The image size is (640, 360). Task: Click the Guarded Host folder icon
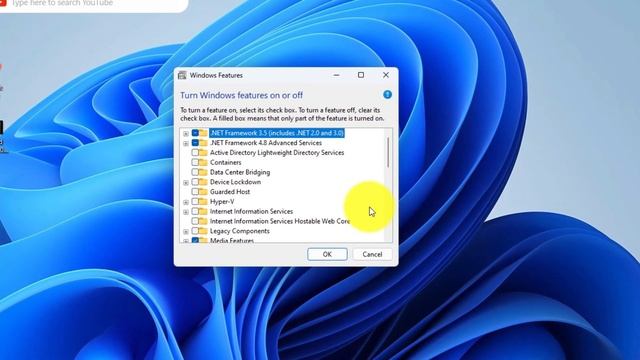click(x=203, y=192)
